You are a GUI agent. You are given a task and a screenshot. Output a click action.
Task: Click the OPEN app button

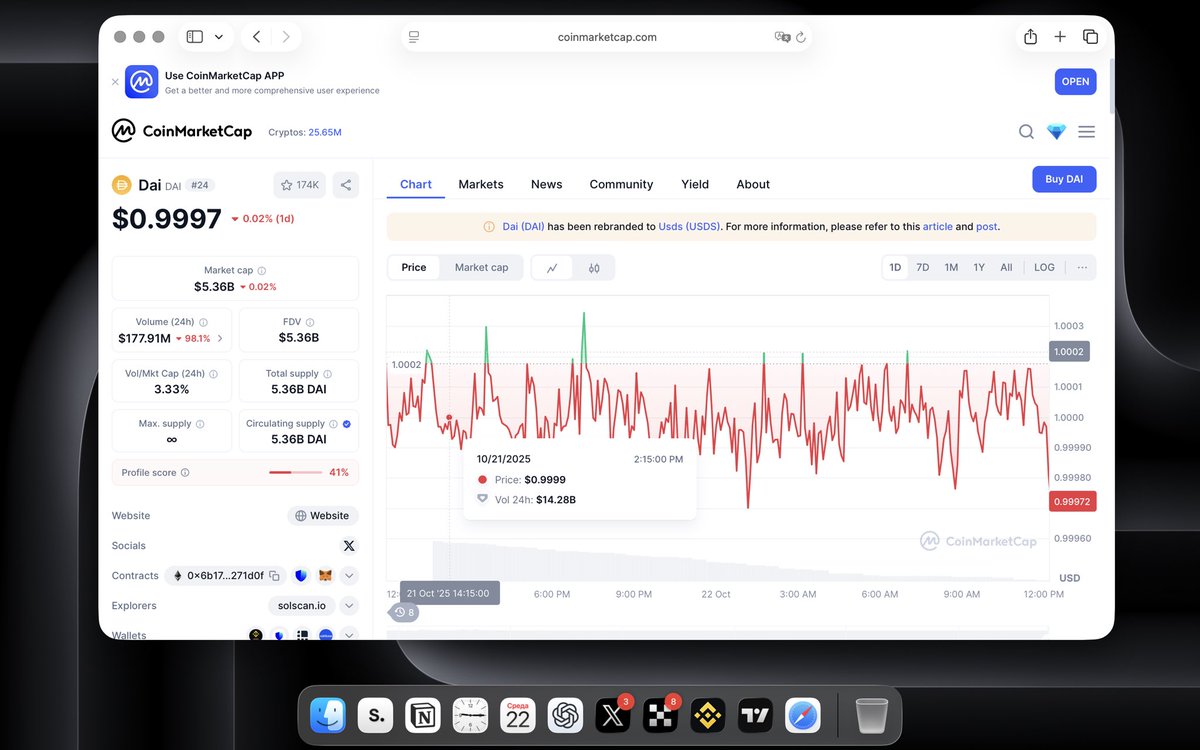pyautogui.click(x=1075, y=82)
